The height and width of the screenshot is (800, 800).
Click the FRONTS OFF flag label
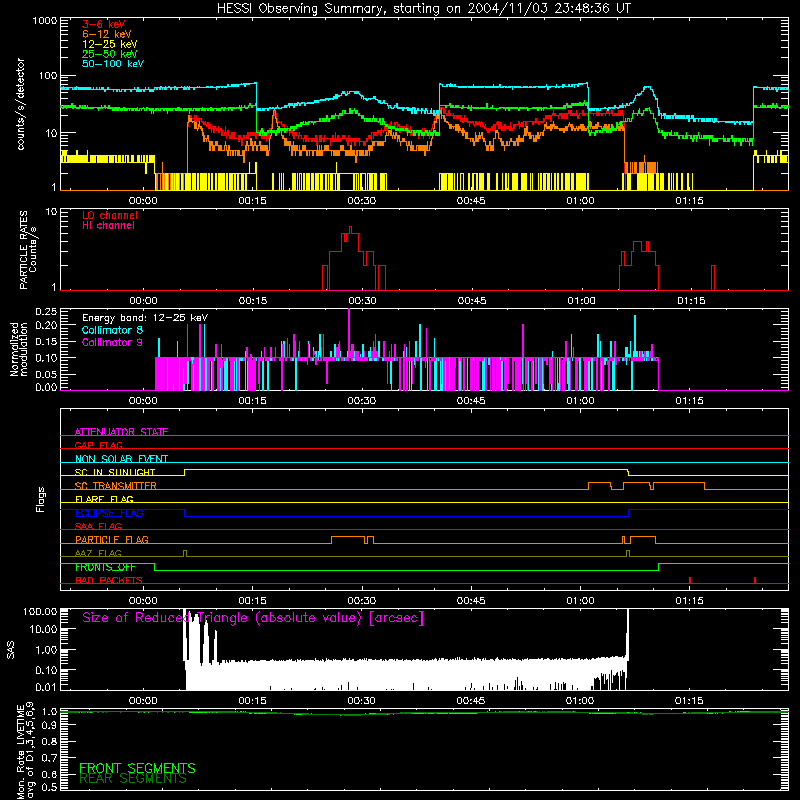(105, 567)
